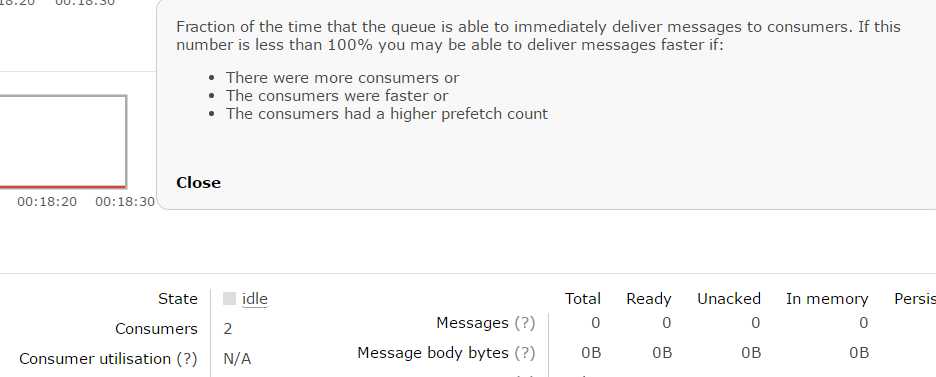Select the 00:18:30 label below the chart

[125, 202]
